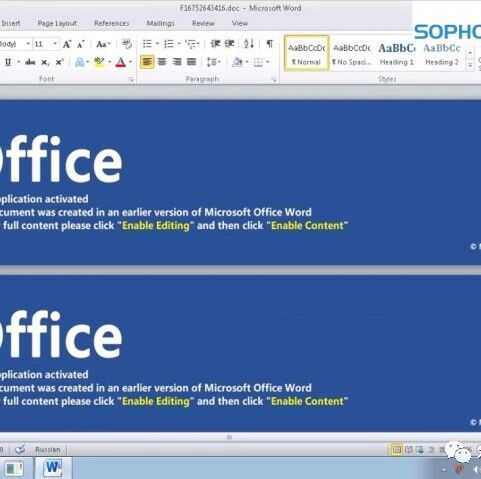
Task: Increase paragraph indent
Action: (229, 44)
